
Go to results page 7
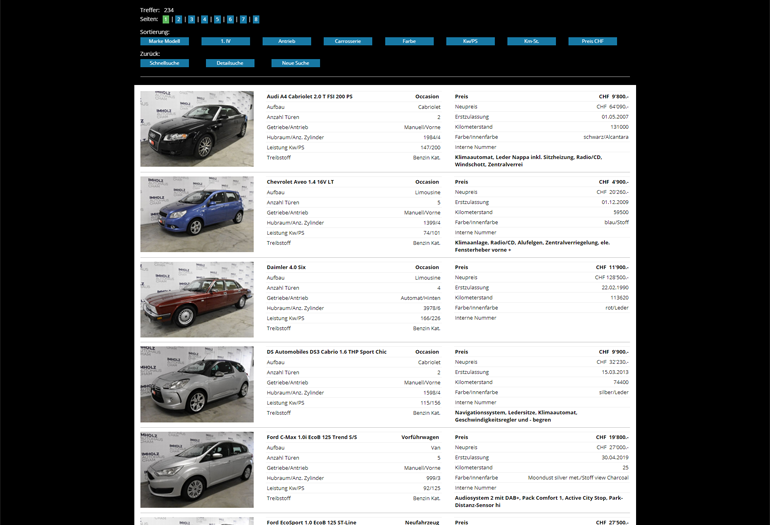point(243,19)
